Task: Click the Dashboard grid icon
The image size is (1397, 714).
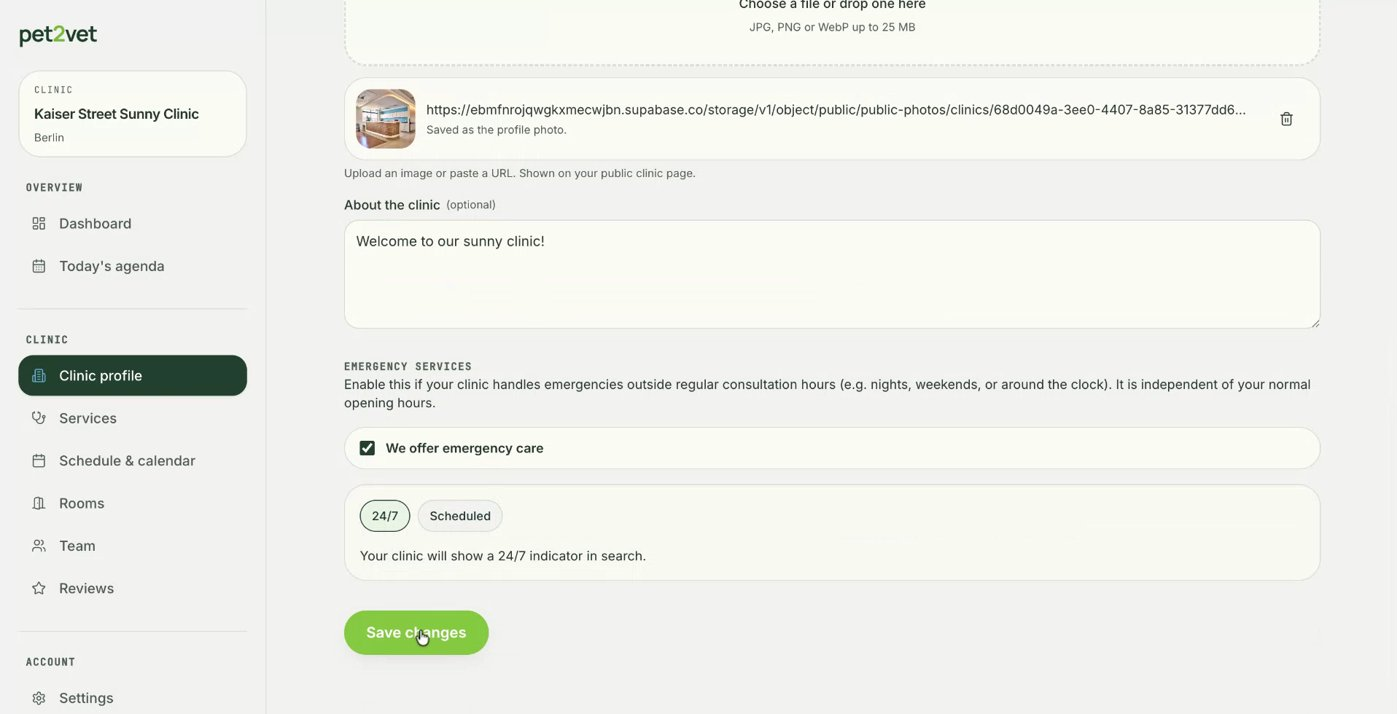Action: [x=39, y=223]
